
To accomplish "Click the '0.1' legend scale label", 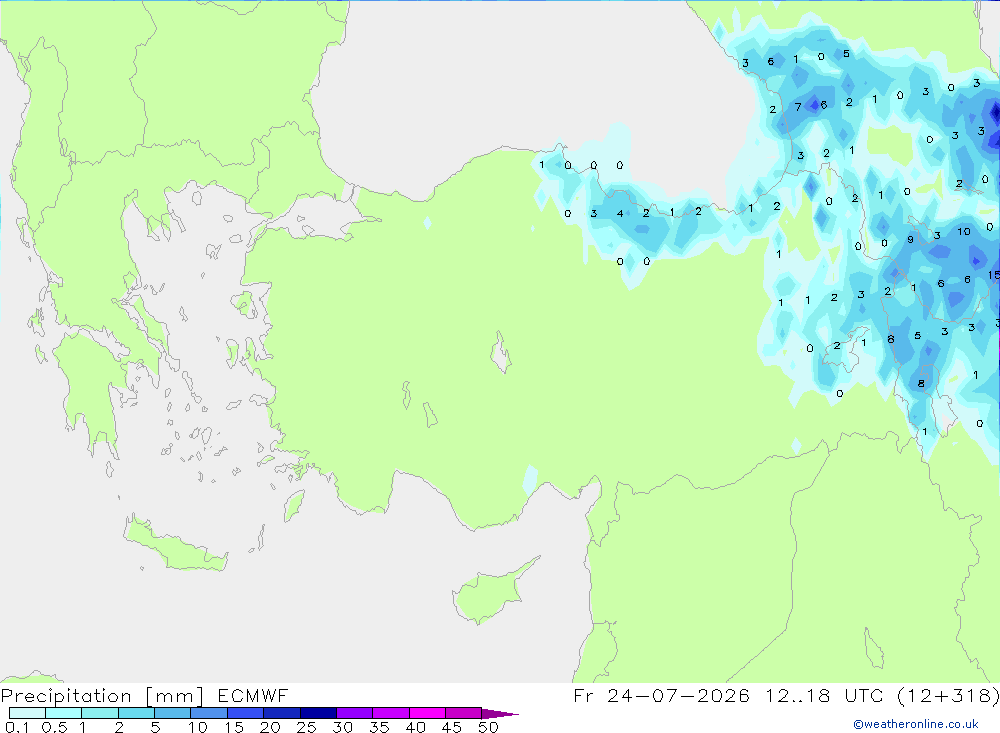I will coord(17,727).
